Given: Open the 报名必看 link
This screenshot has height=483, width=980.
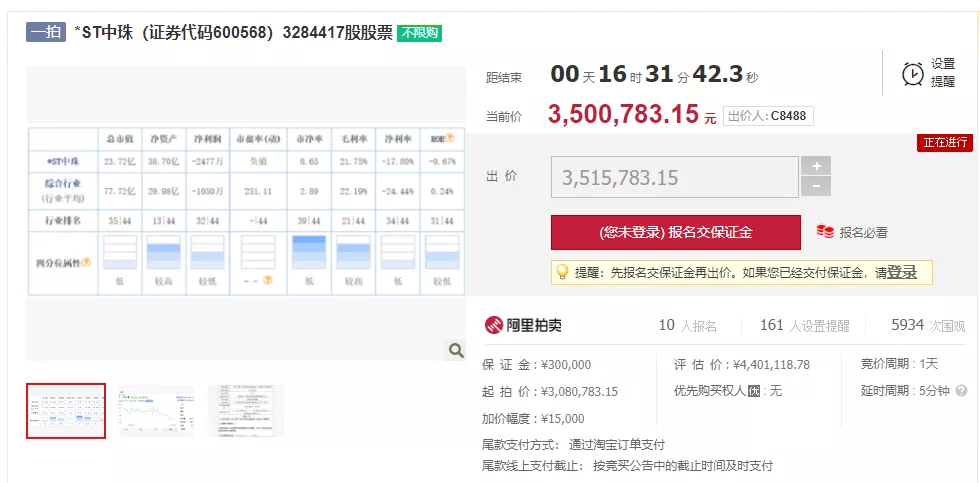Looking at the screenshot, I should [863, 232].
